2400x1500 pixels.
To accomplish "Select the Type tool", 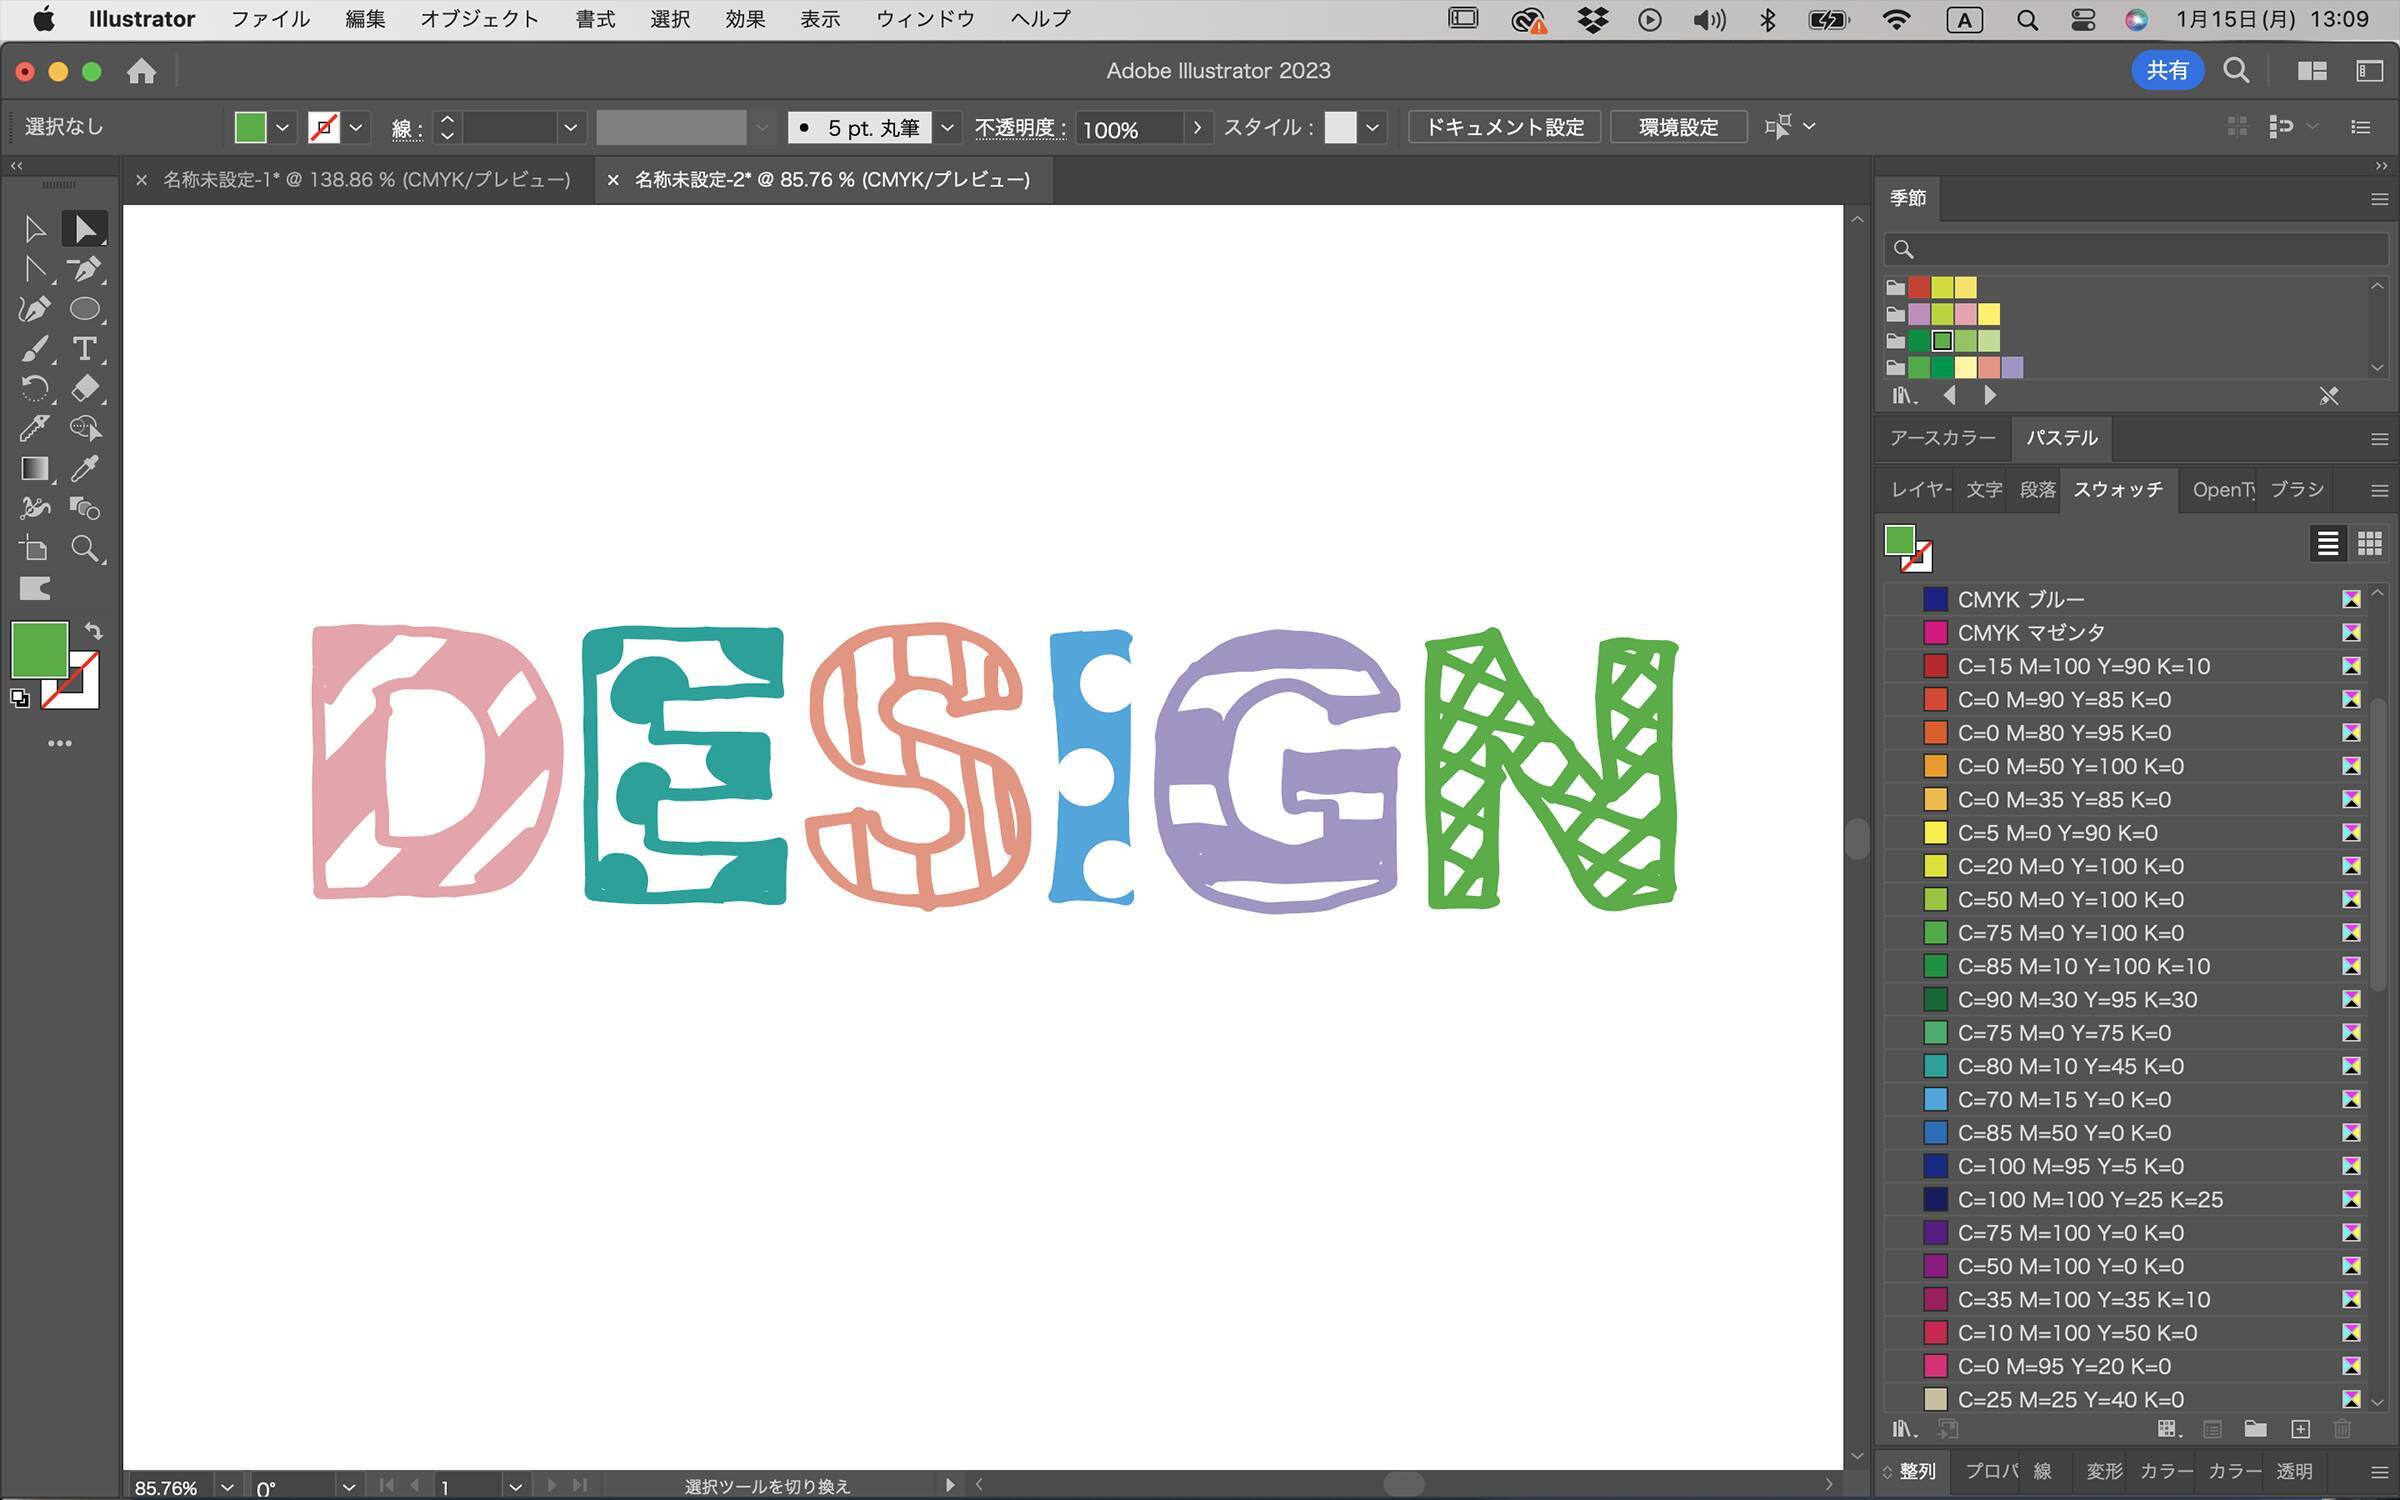I will coord(84,349).
